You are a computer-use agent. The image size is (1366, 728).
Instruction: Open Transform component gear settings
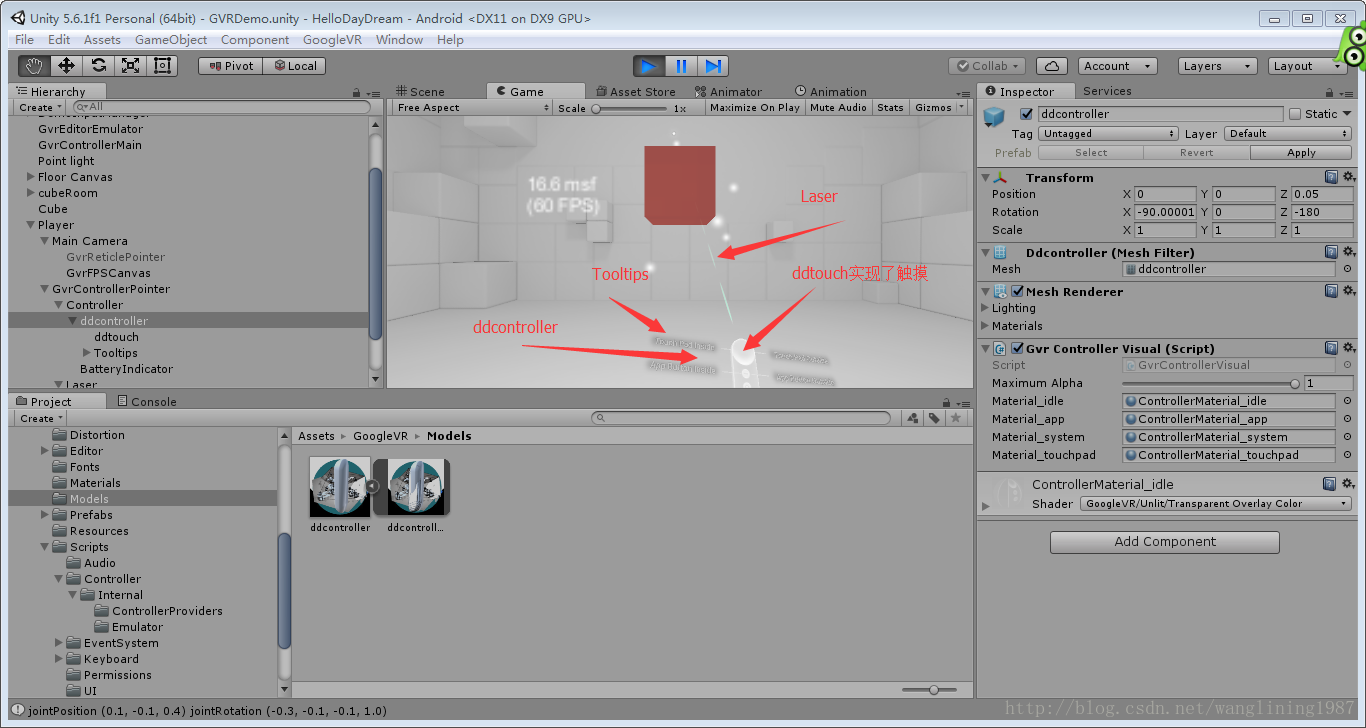[x=1348, y=177]
